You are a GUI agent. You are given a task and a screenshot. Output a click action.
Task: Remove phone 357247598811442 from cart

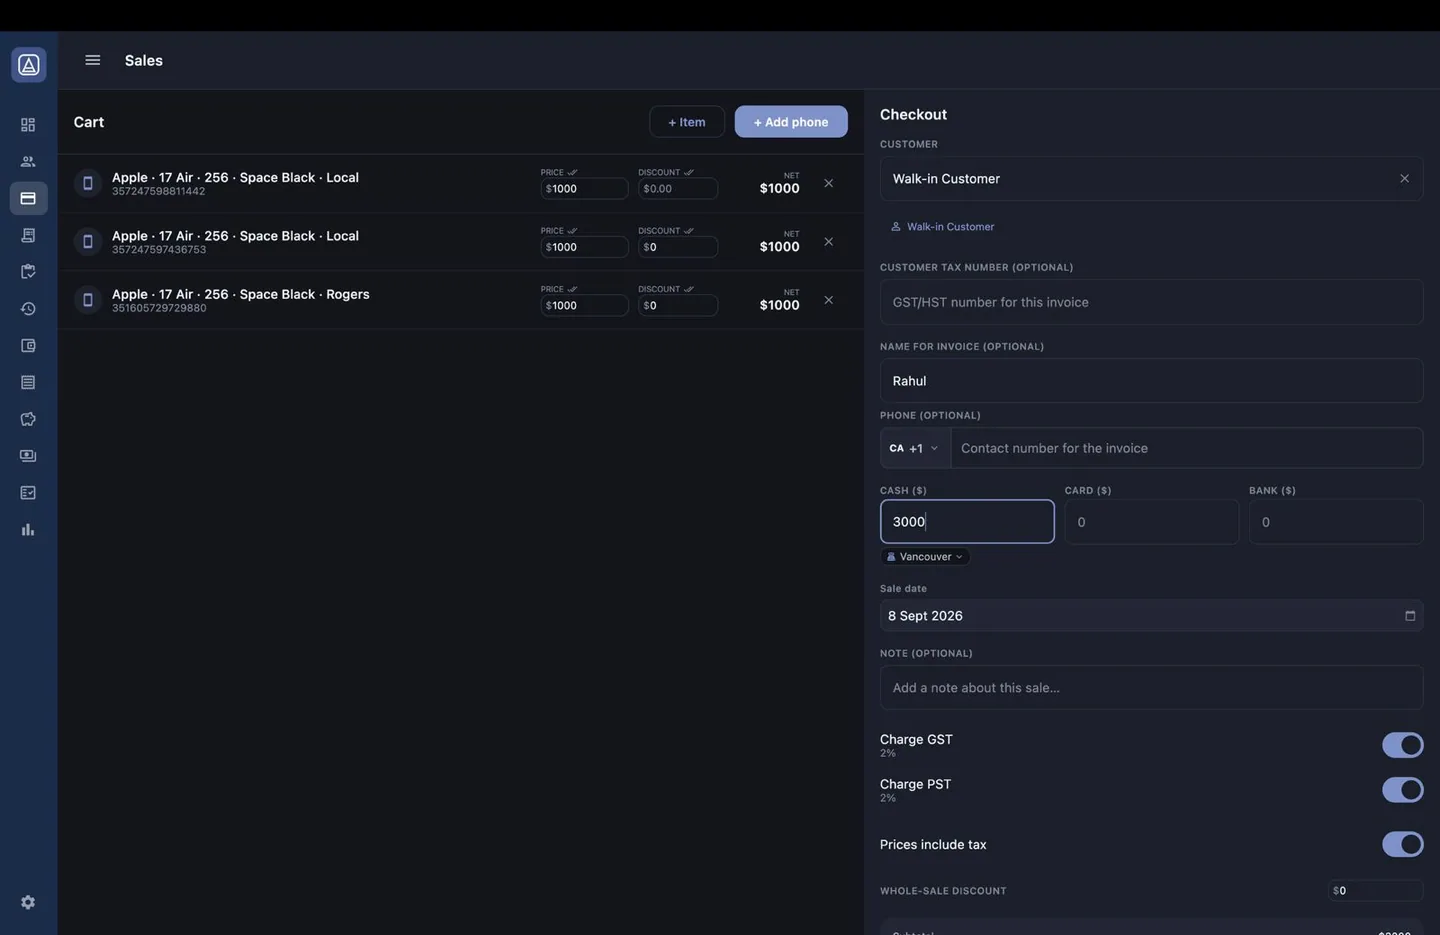[828, 183]
